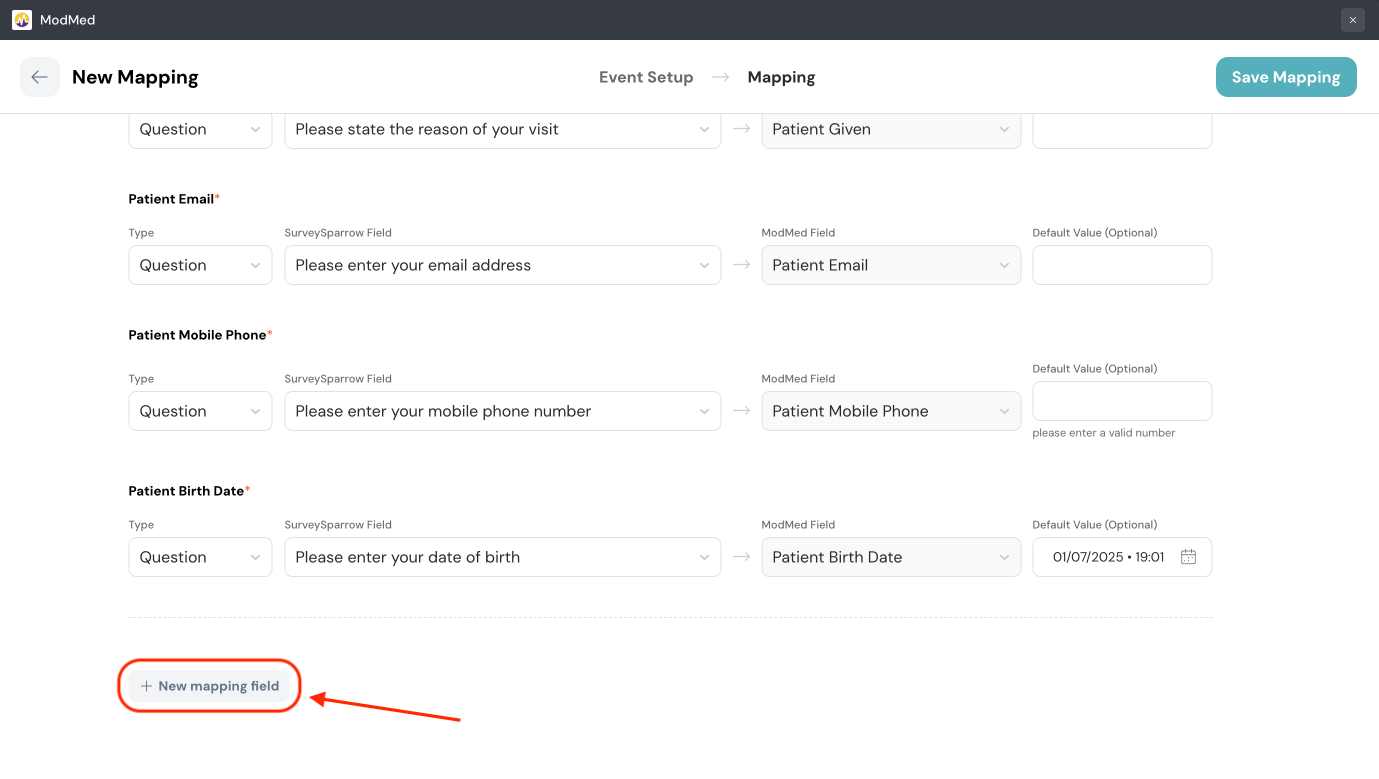Open Patient Mobile Phone type dropdown
This screenshot has height=779, width=1379.
coord(200,411)
